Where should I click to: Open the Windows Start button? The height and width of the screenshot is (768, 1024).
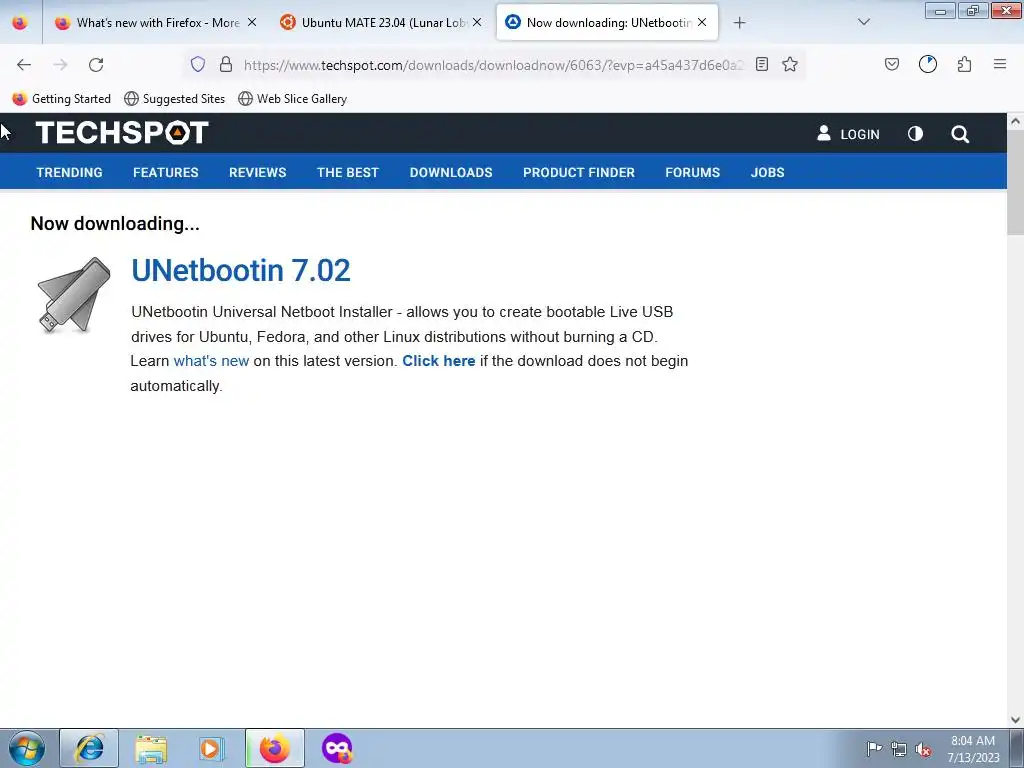27,748
